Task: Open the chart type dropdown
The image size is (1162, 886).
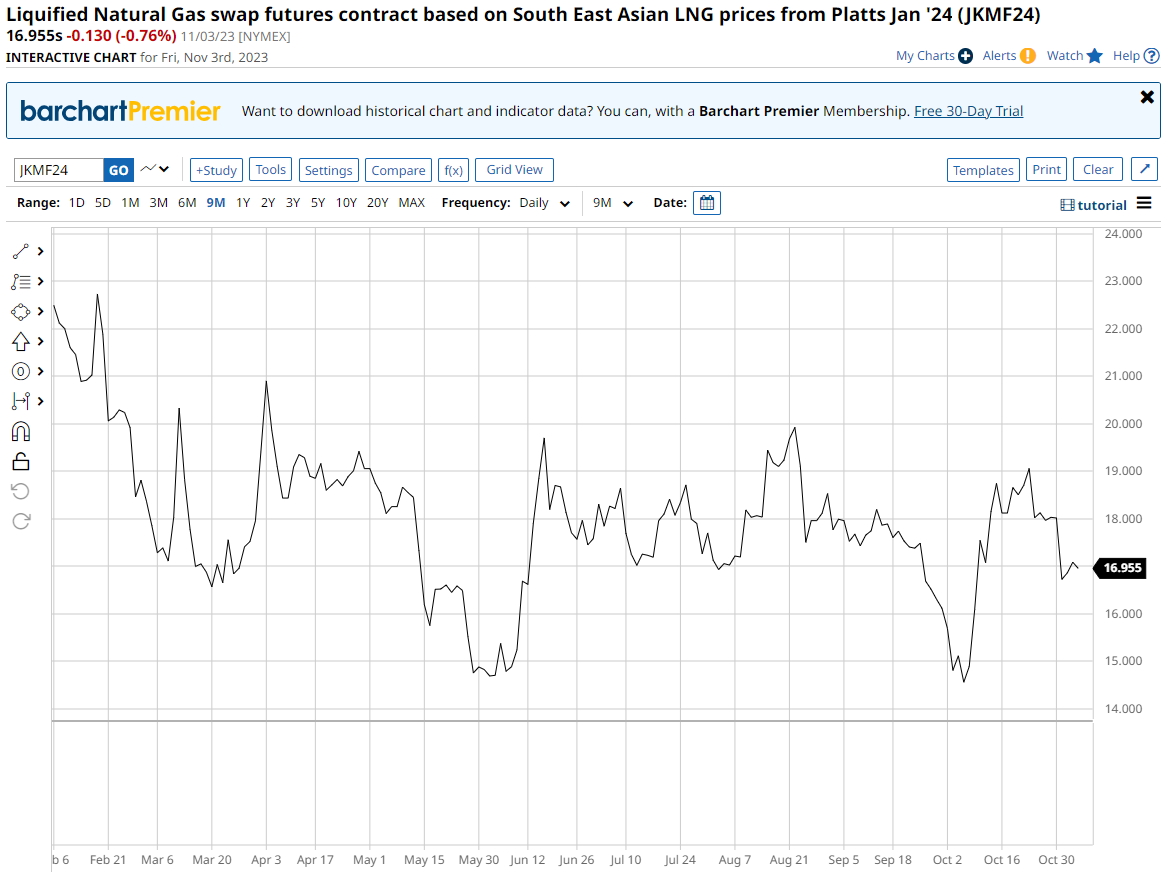Action: pos(155,170)
